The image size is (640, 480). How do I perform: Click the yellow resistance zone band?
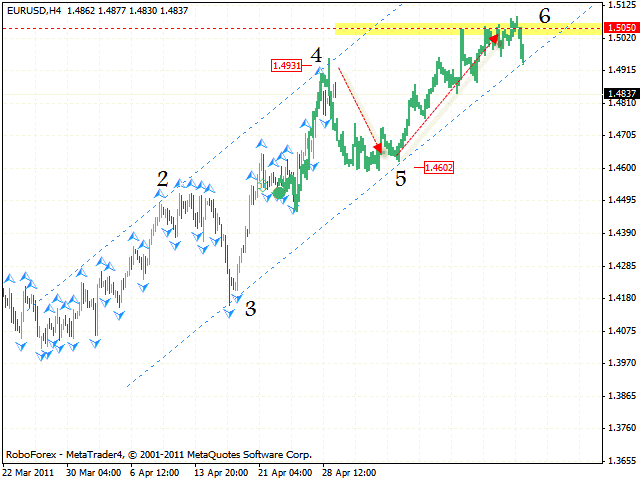[x=400, y=29]
